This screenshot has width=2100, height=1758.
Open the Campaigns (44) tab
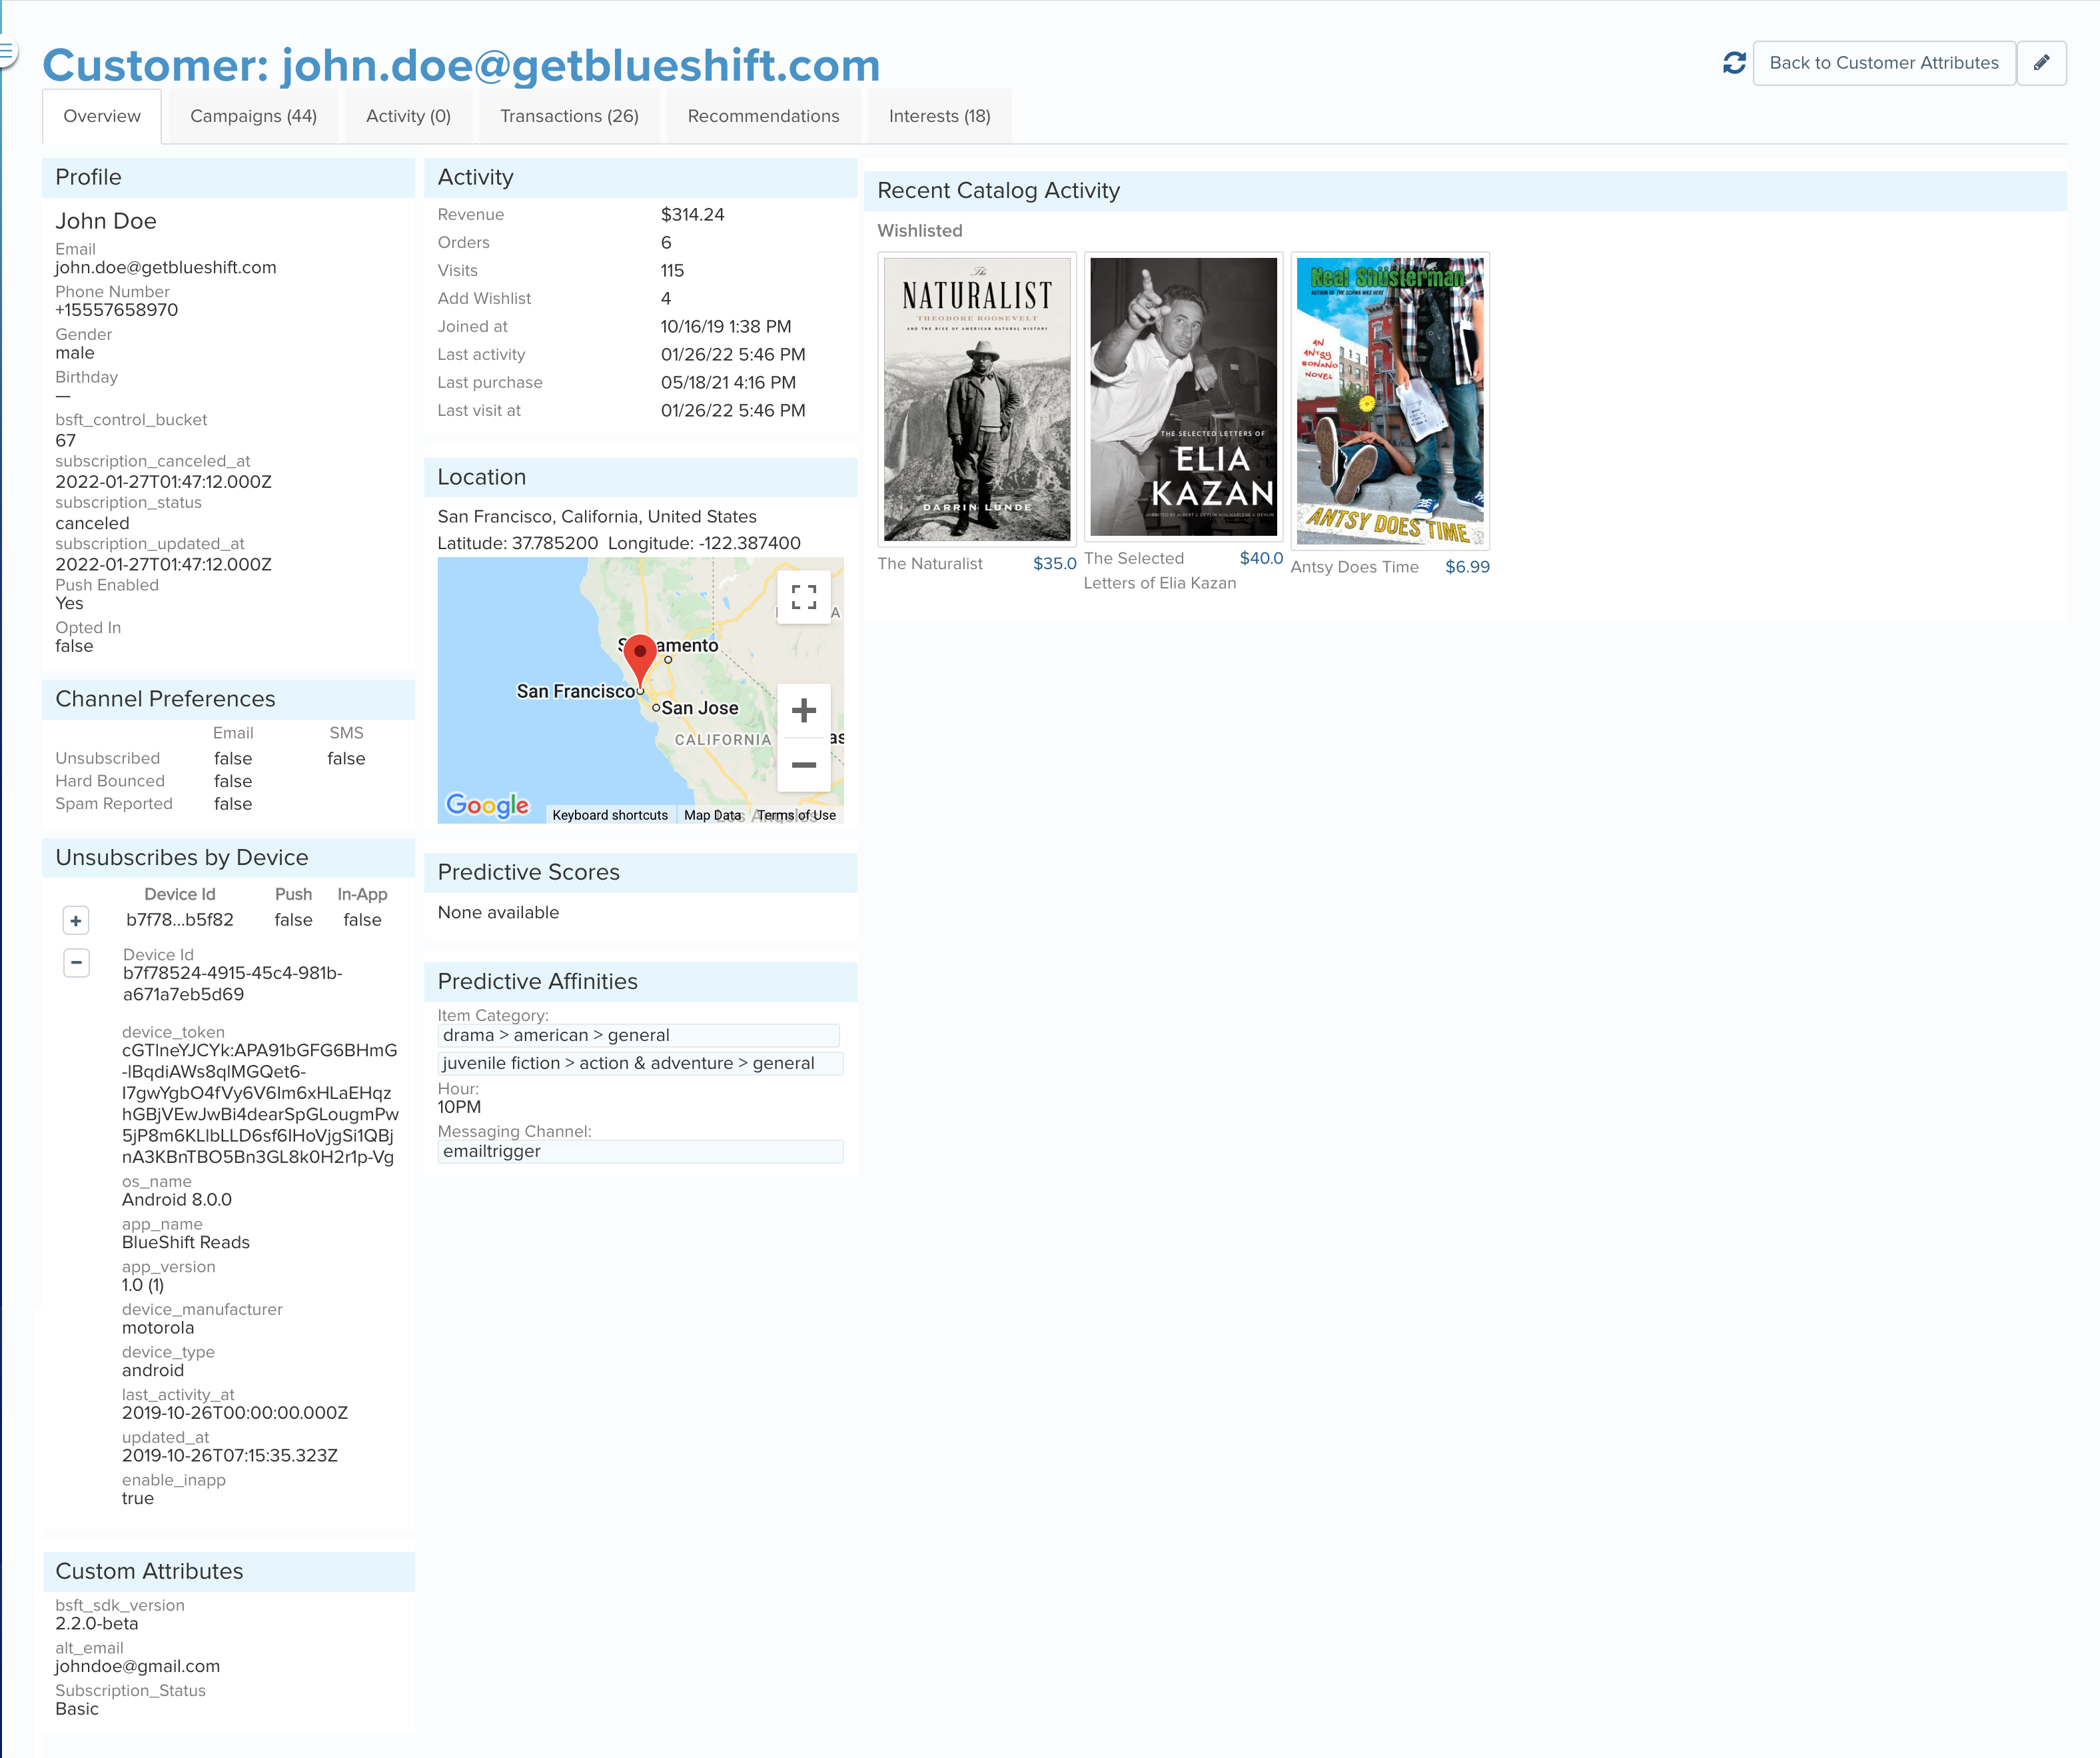(x=253, y=116)
